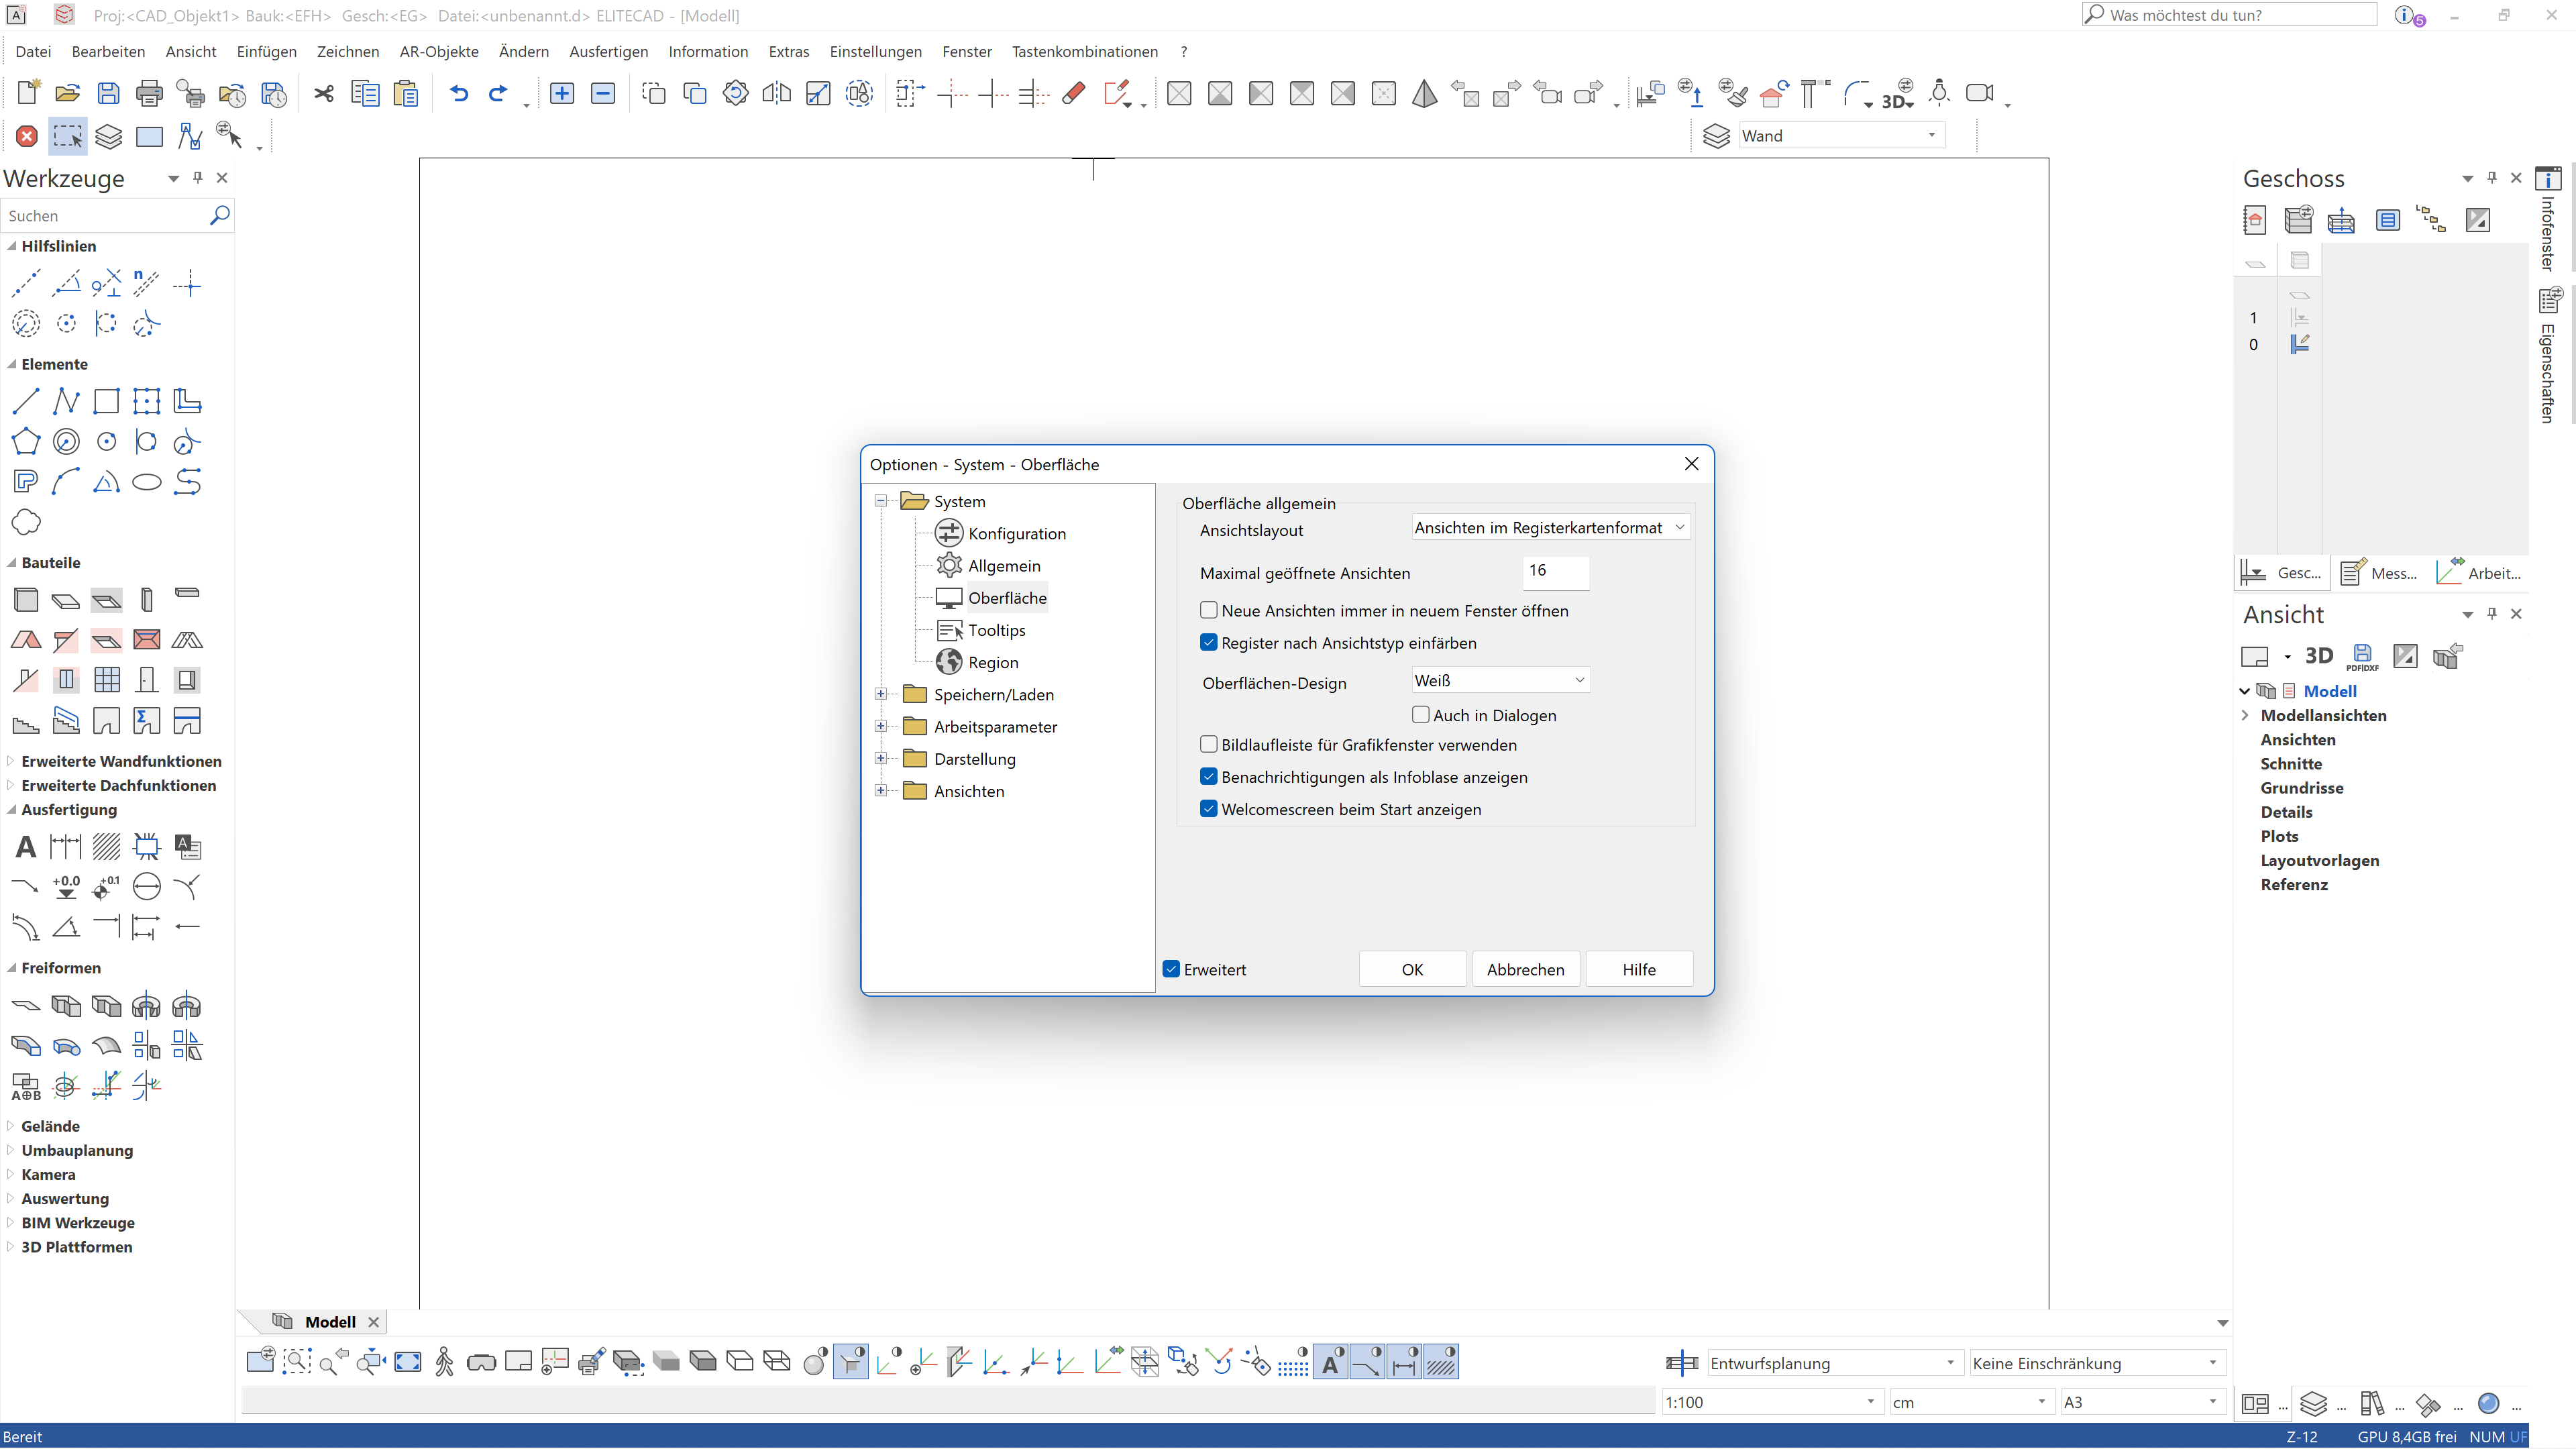Click the layers icon beside Wand dropdown
Viewport: 2576px width, 1449px height.
(x=1716, y=136)
